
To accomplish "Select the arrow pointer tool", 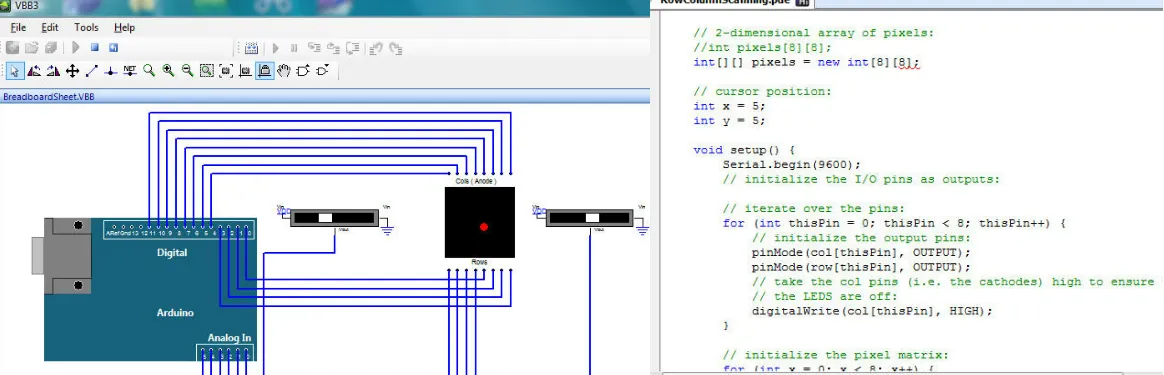I will tap(14, 71).
